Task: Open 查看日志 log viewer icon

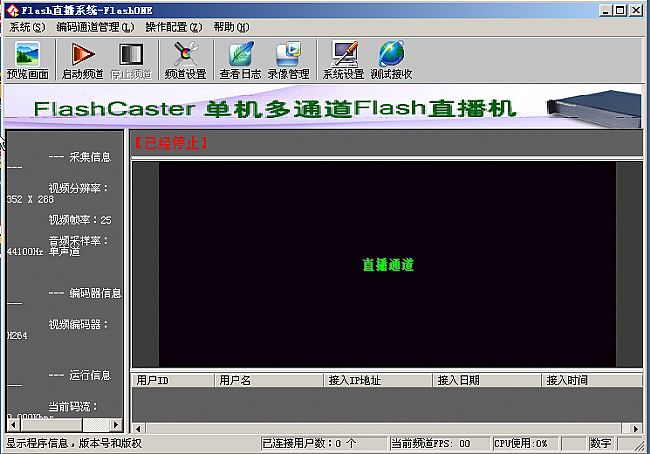Action: pos(240,60)
